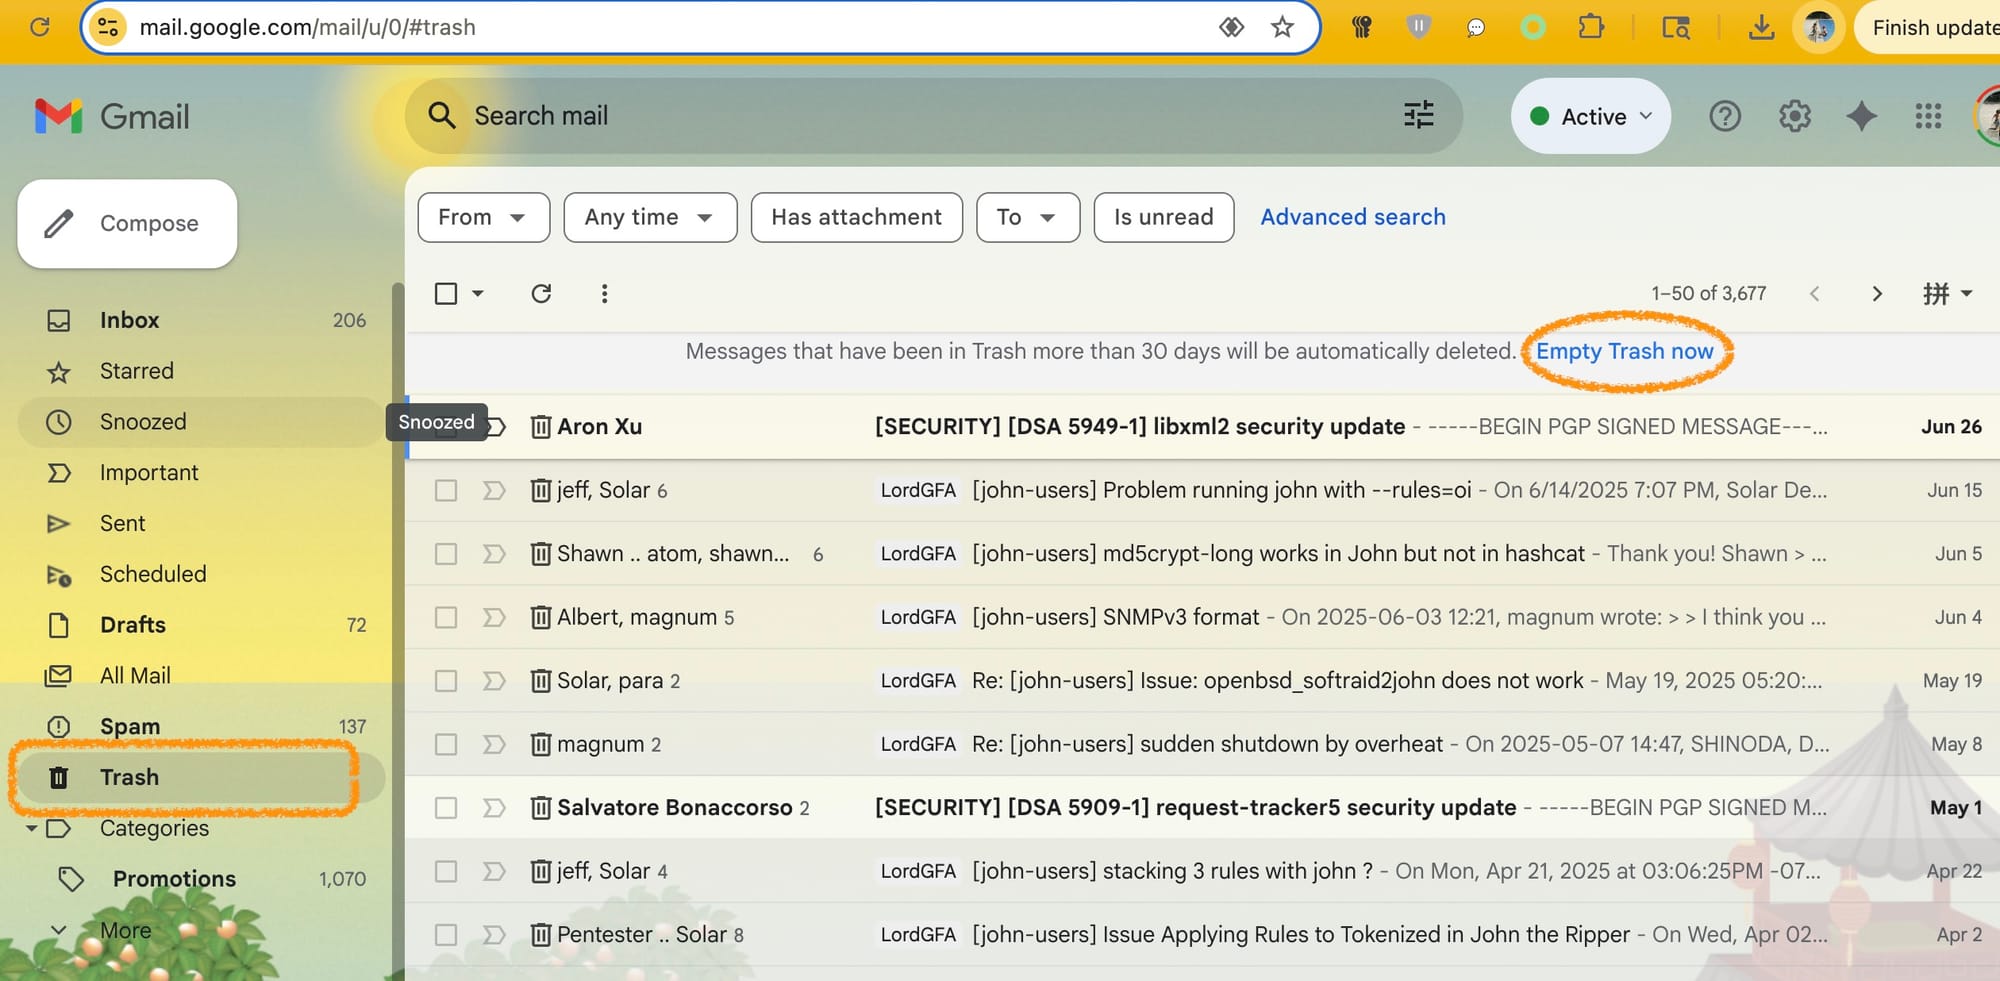Viewport: 2000px width, 981px height.
Task: Click Compose button
Action: (x=127, y=223)
